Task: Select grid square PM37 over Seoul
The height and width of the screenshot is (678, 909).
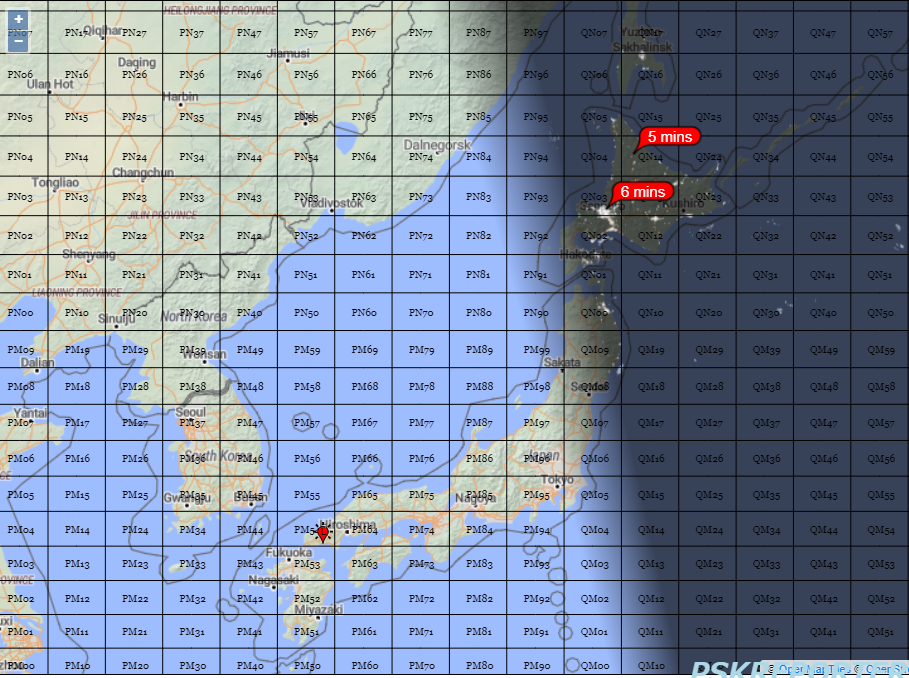Action: (191, 422)
